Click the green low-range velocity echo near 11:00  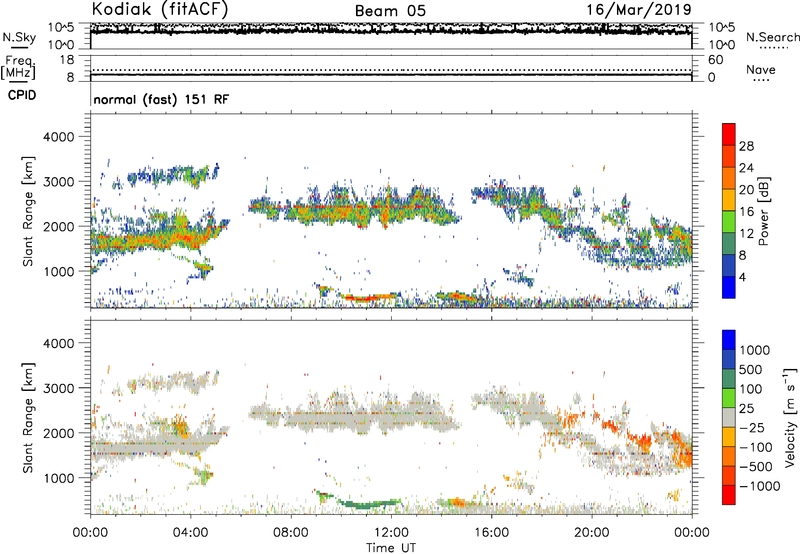coord(367,504)
